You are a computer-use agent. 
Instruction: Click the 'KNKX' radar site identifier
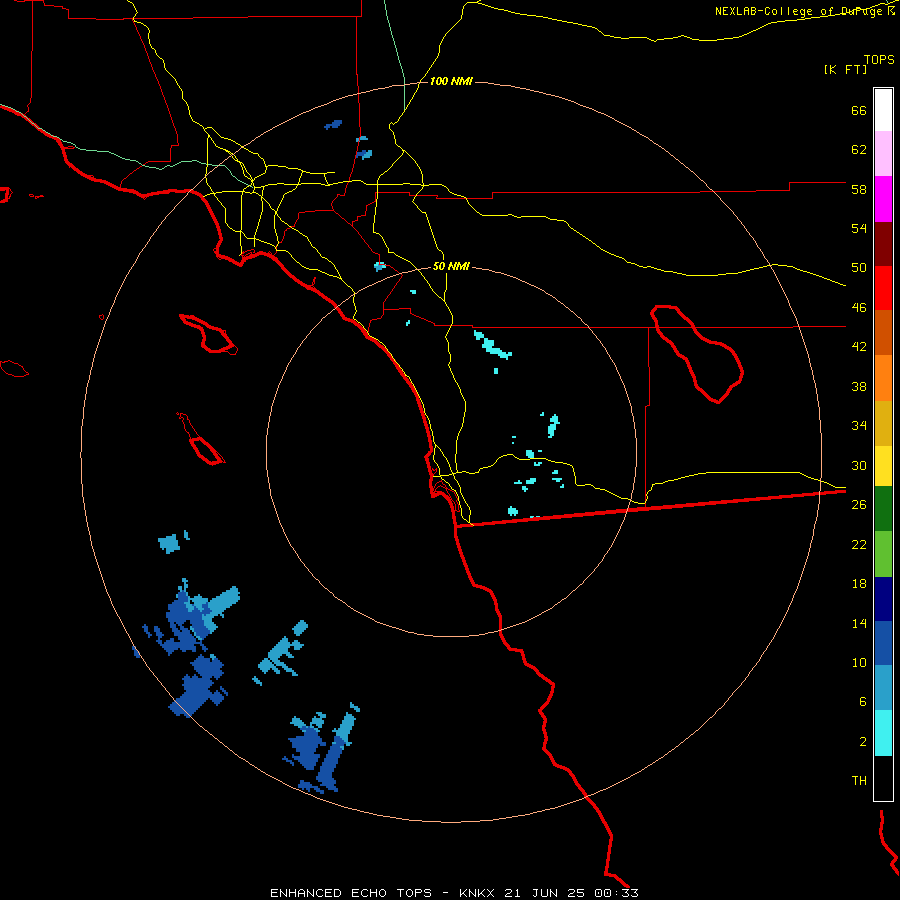coord(478,893)
